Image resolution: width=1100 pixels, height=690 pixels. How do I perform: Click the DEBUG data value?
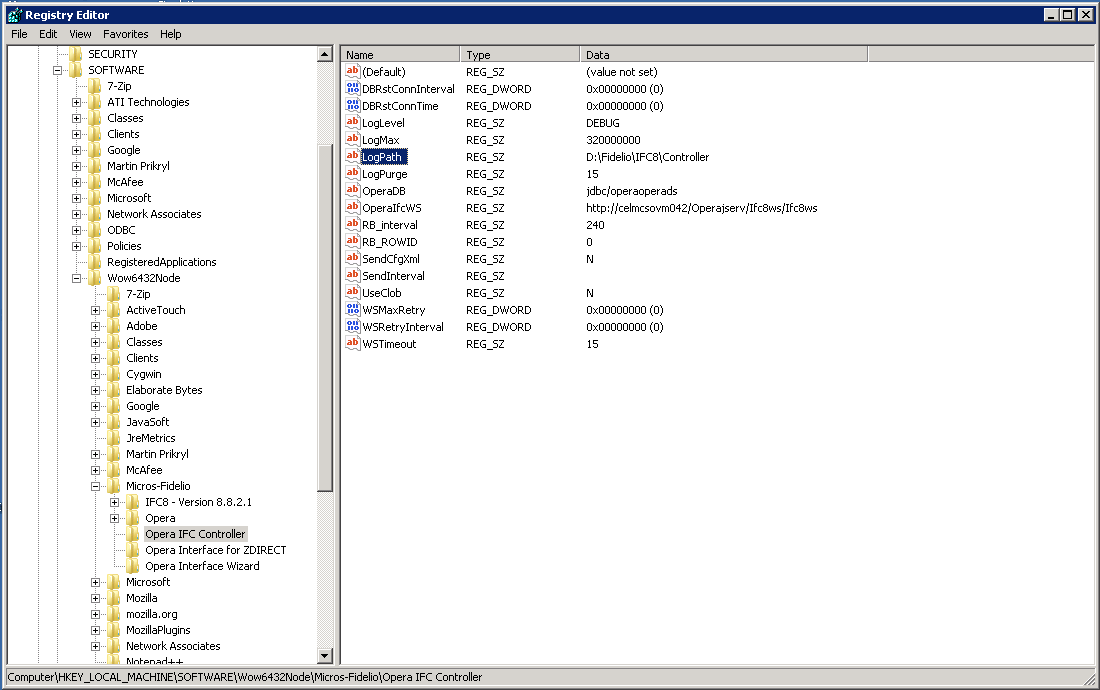coord(603,123)
